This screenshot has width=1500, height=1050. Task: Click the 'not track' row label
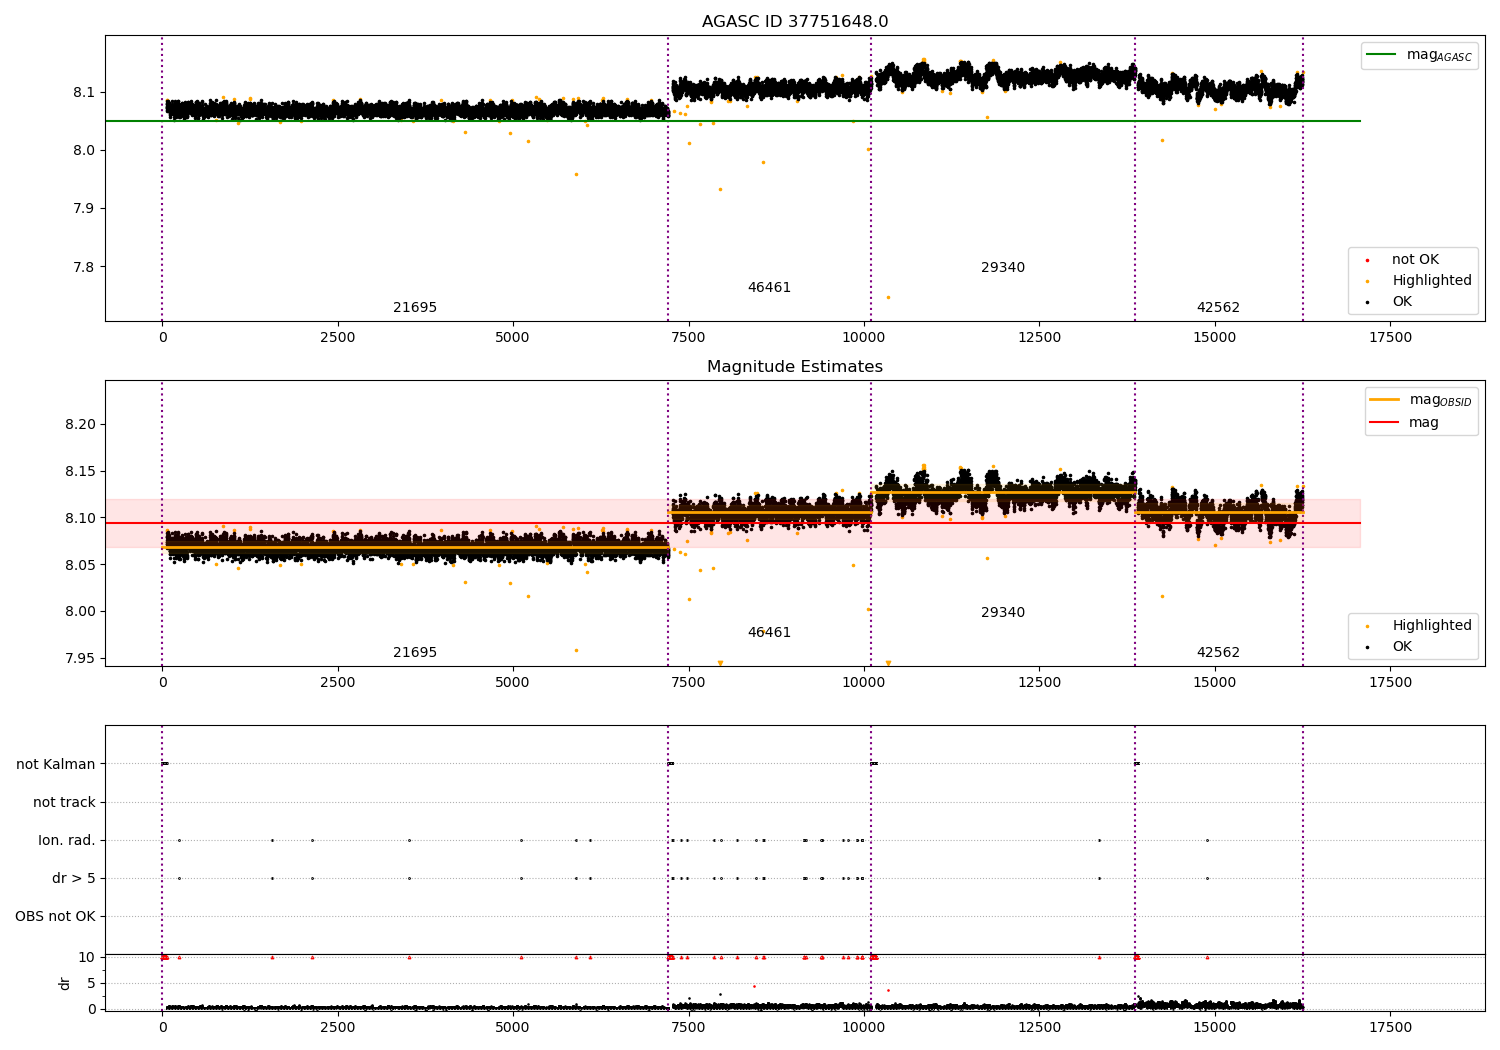tap(64, 803)
